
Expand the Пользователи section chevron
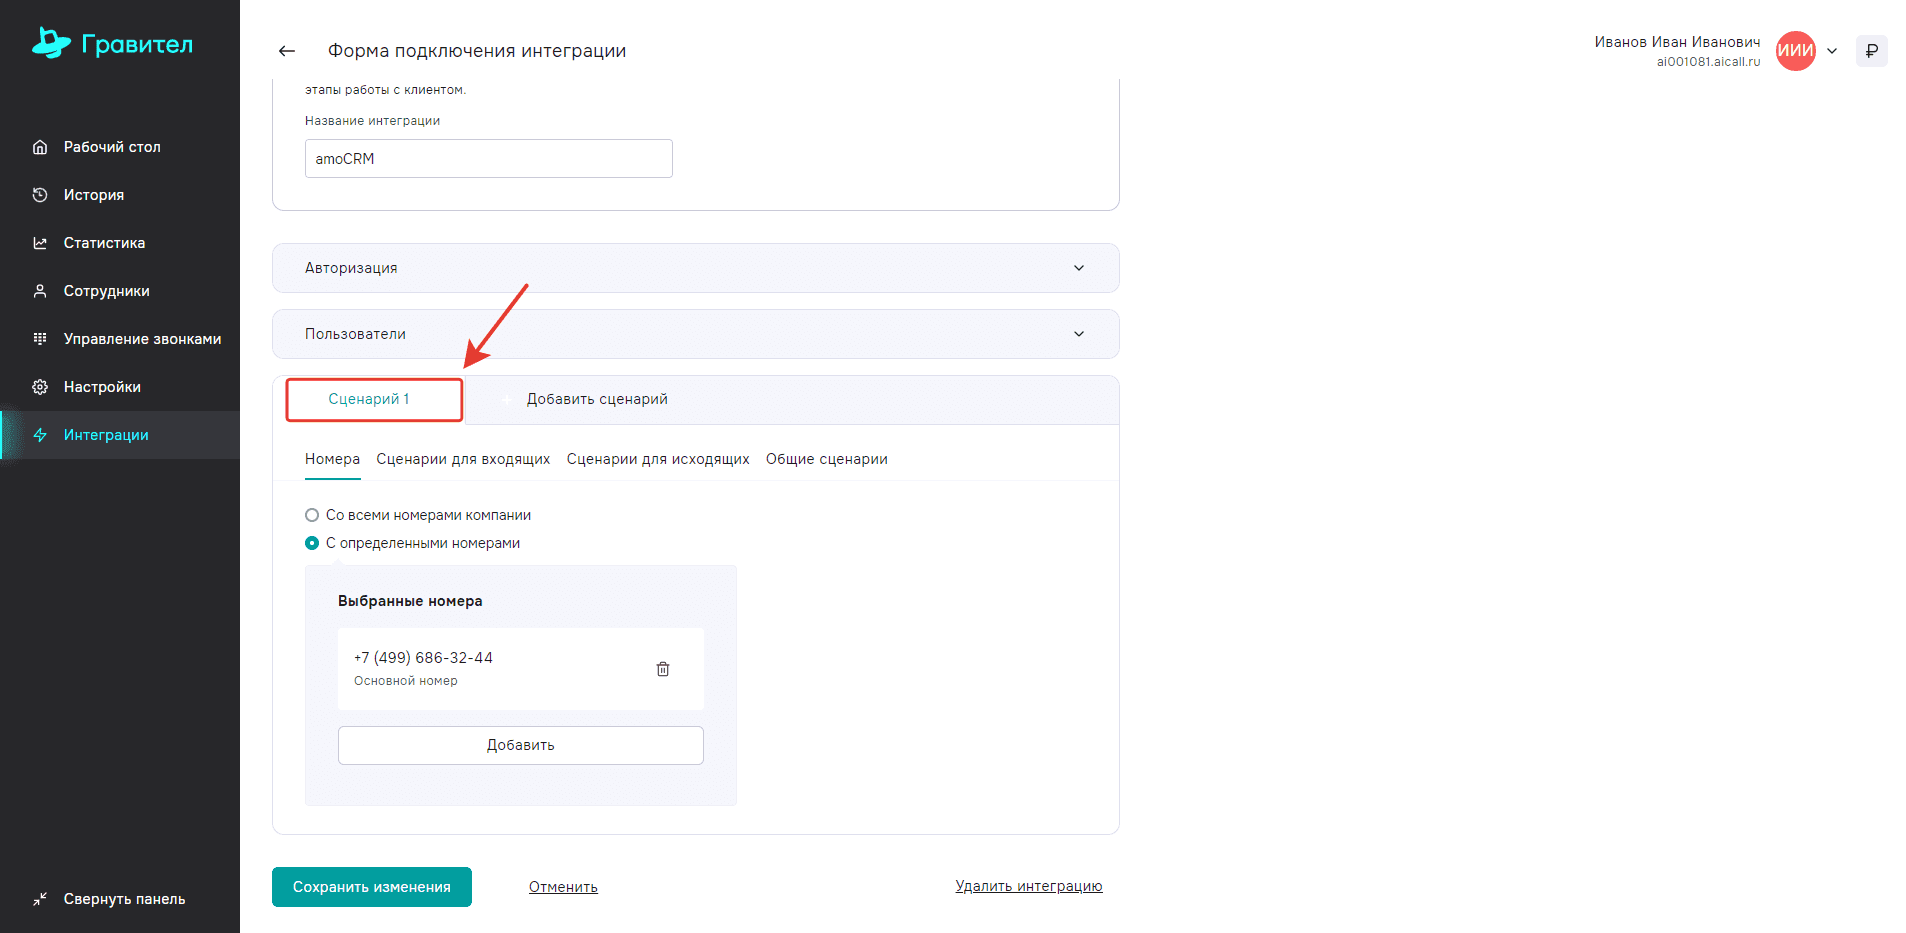tap(1078, 334)
